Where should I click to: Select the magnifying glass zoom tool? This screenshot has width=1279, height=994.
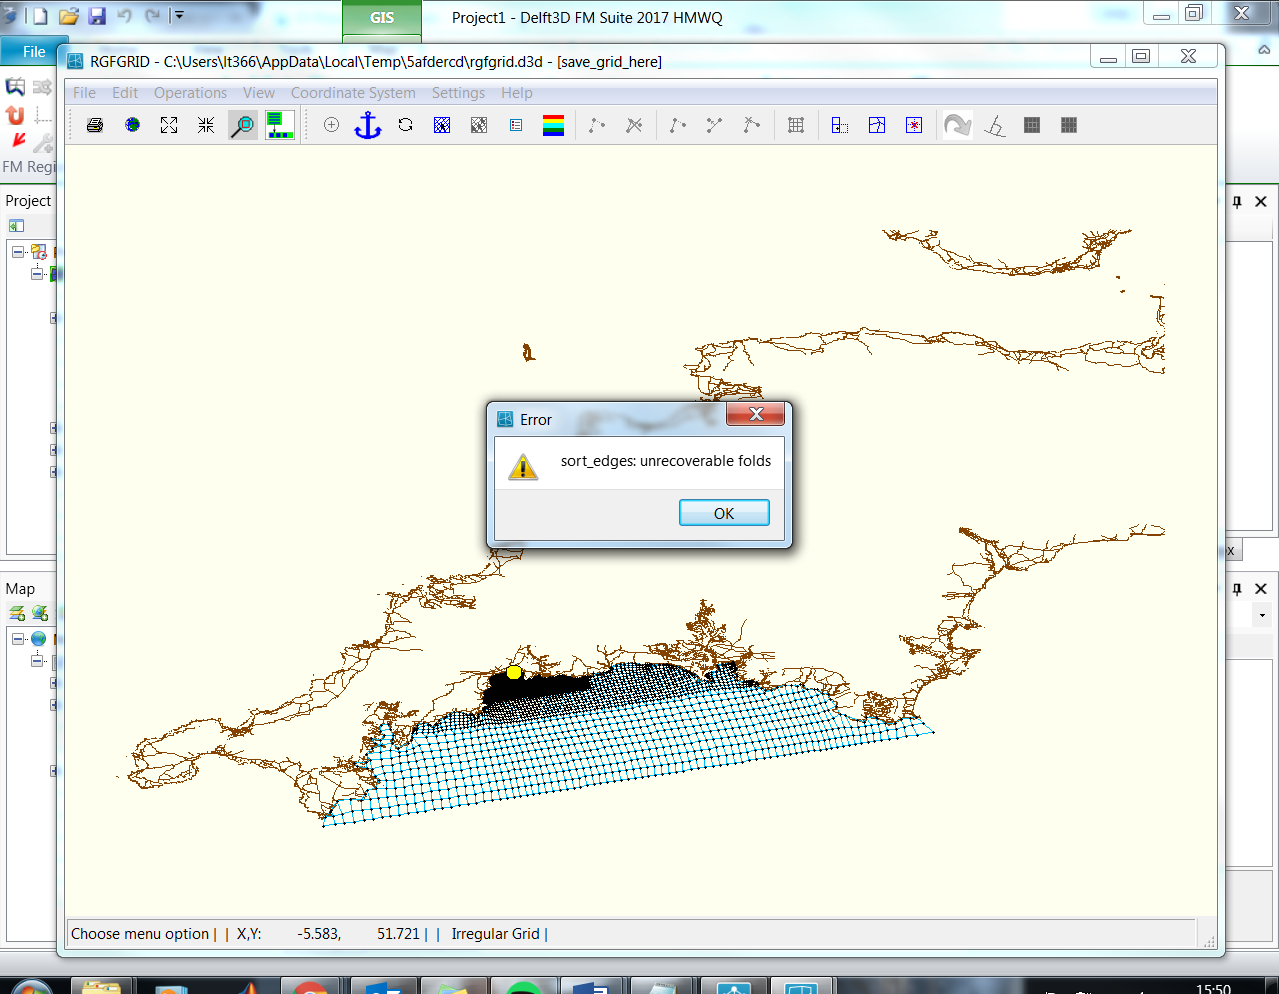click(242, 125)
